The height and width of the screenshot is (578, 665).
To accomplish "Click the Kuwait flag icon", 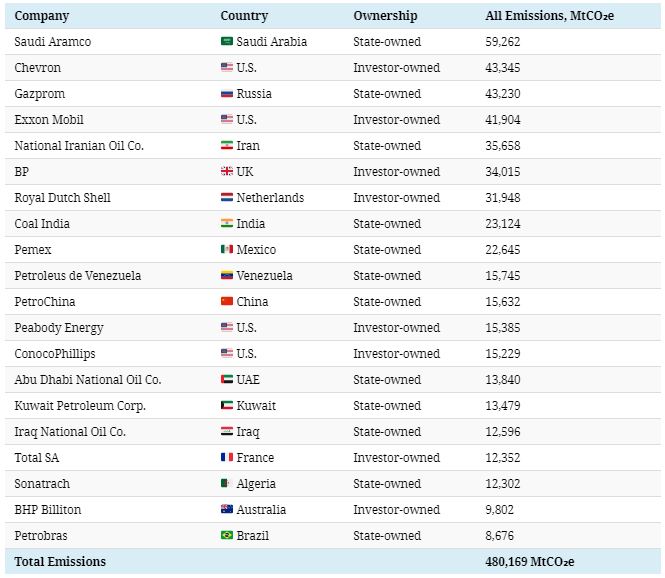I will pos(227,405).
